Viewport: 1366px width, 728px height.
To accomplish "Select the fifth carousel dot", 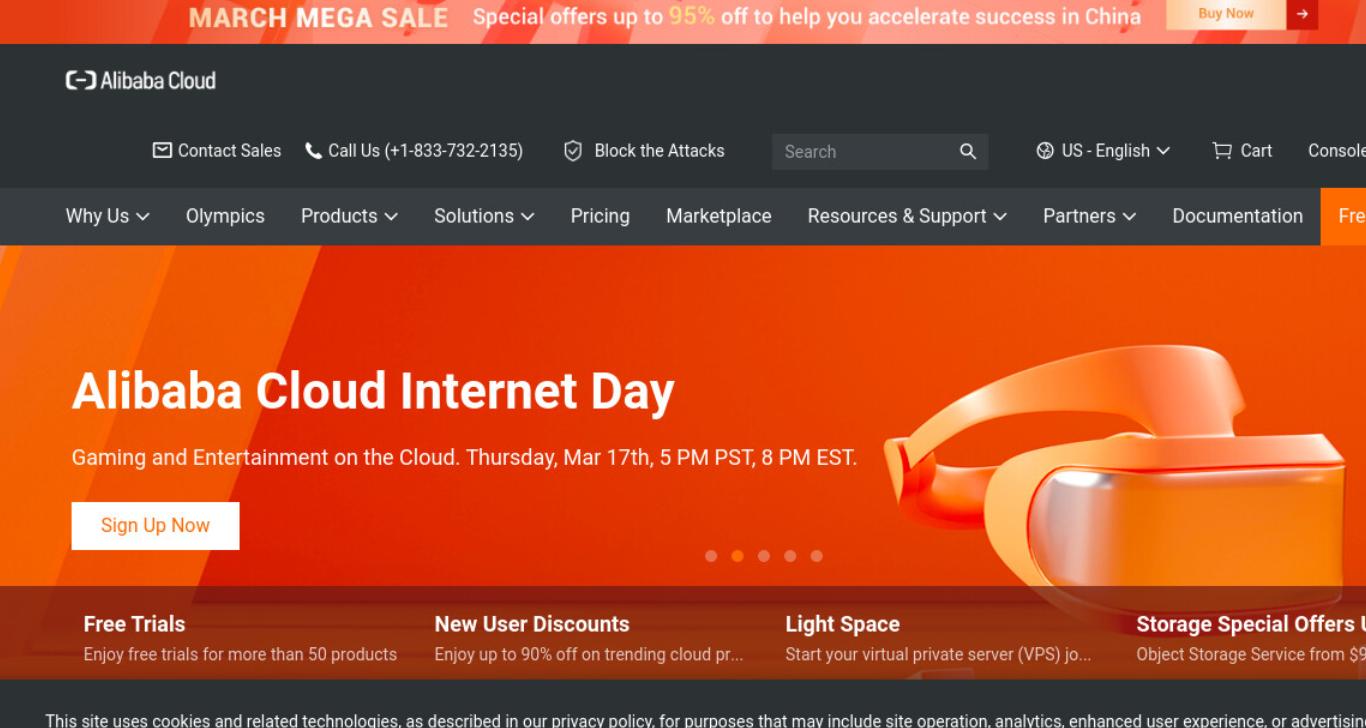I will tap(816, 556).
